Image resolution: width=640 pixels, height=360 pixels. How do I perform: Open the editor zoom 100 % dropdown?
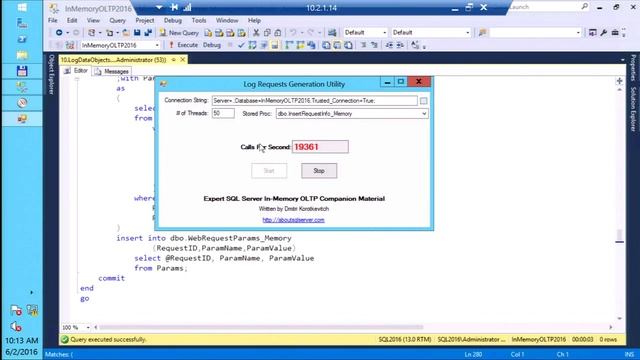click(x=88, y=327)
